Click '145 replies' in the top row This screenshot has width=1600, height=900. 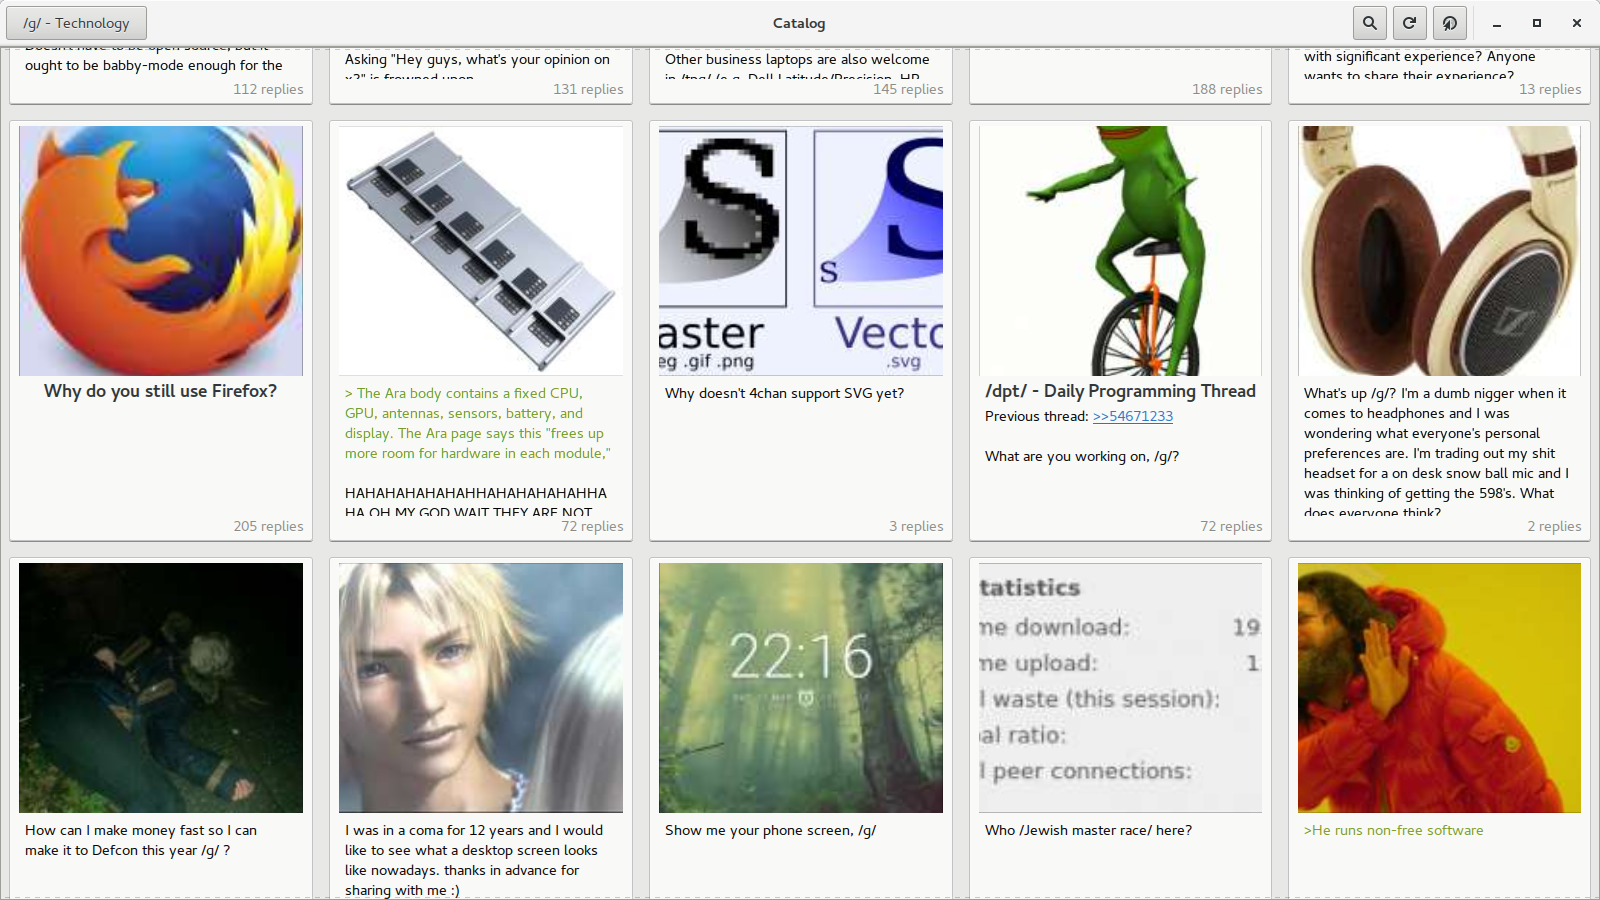coord(908,89)
